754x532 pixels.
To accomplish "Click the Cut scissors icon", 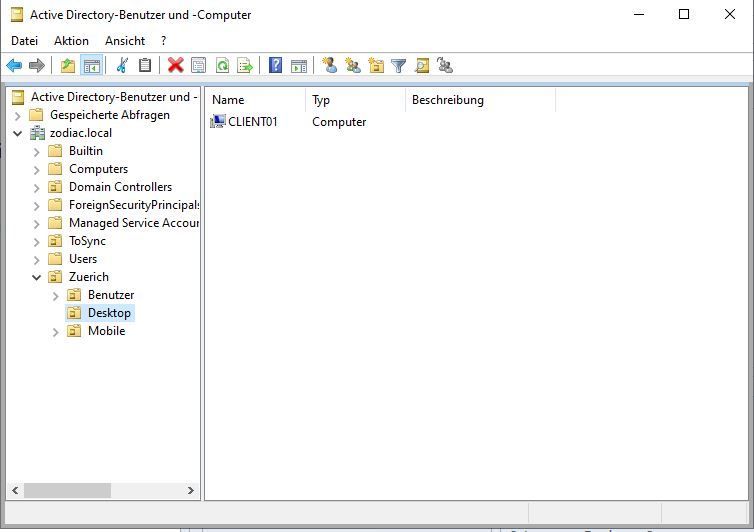I will click(x=122, y=65).
